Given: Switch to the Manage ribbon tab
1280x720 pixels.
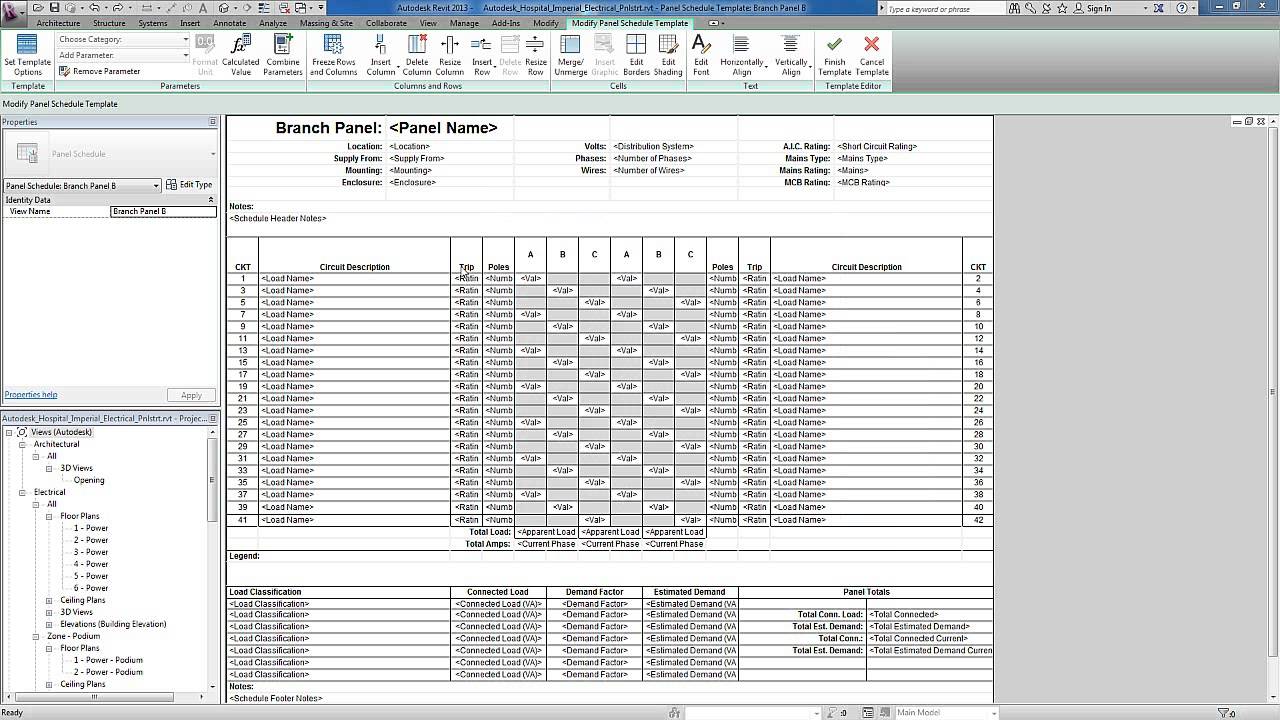Looking at the screenshot, I should pyautogui.click(x=464, y=23).
